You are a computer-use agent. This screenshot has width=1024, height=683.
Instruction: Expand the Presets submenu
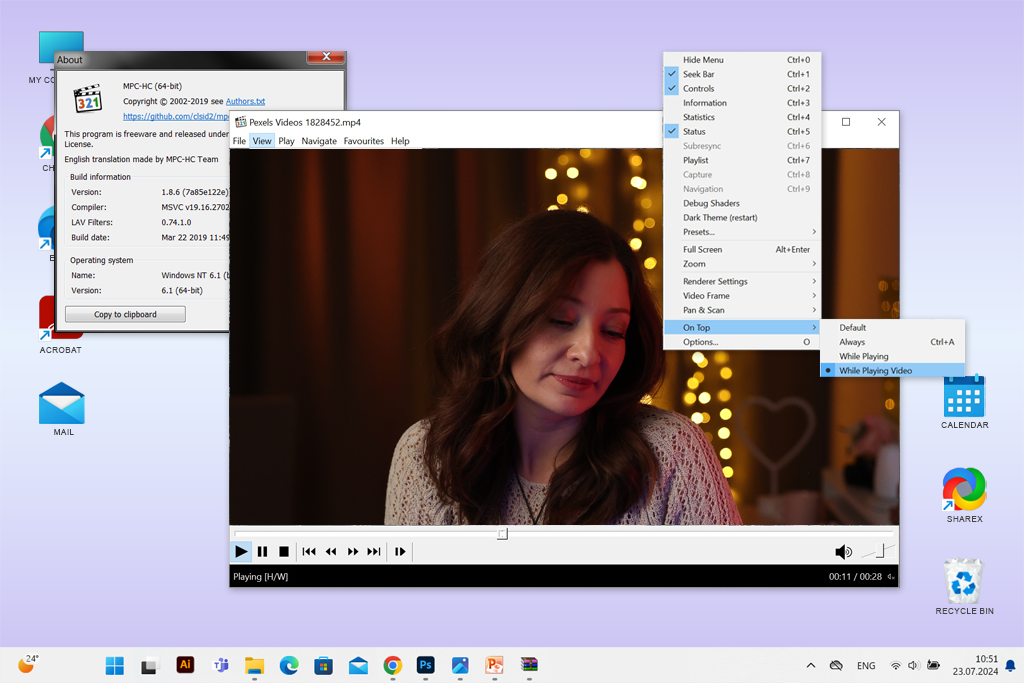[742, 232]
